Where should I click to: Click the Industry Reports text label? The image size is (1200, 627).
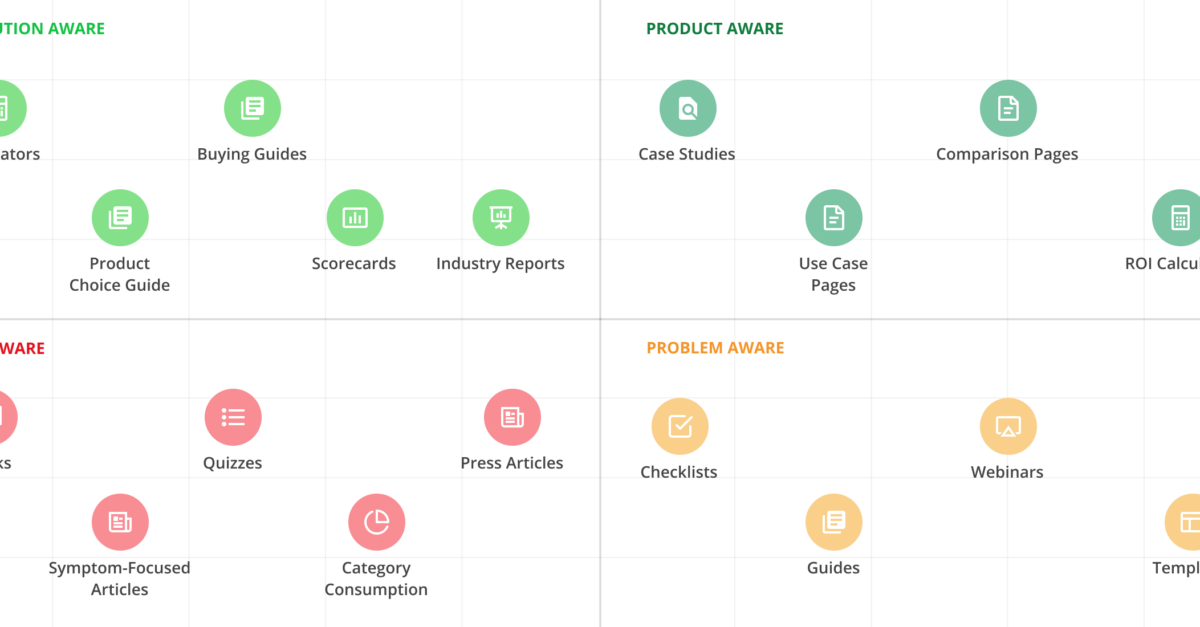[500, 264]
